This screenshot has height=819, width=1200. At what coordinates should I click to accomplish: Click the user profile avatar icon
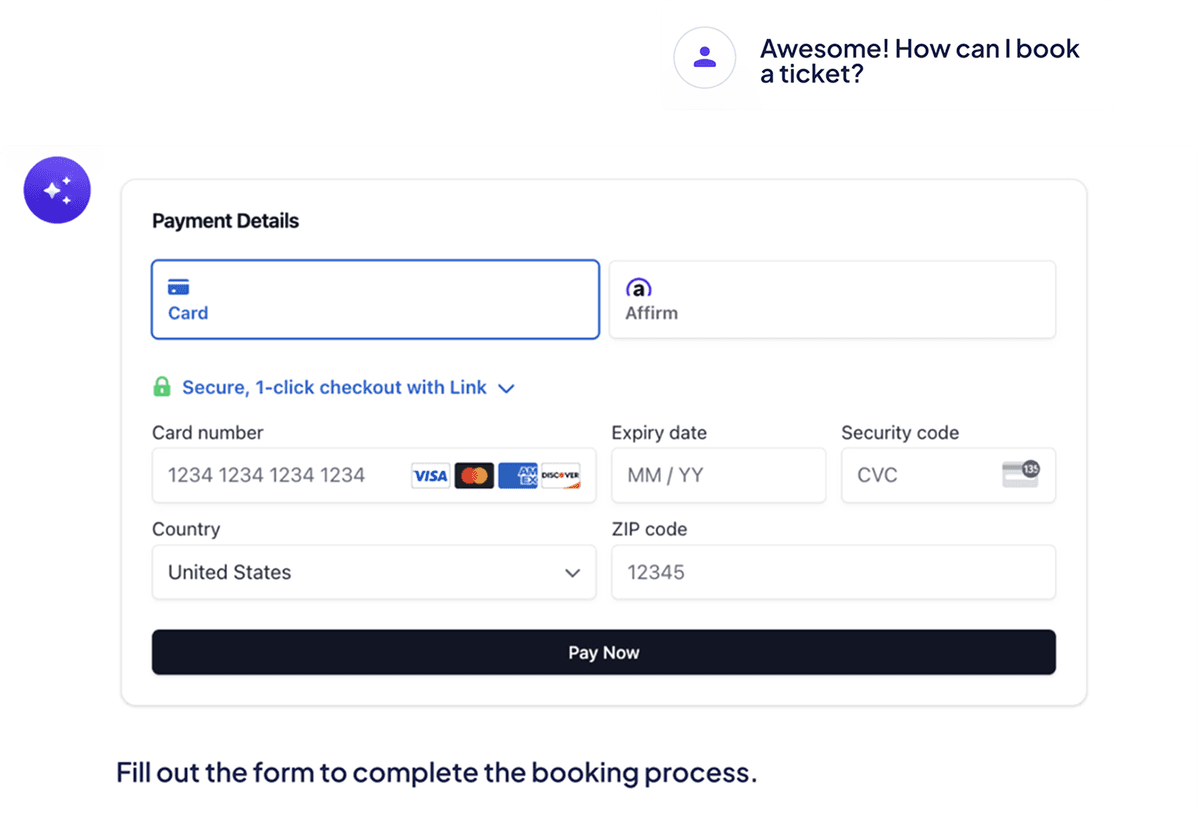[x=705, y=57]
